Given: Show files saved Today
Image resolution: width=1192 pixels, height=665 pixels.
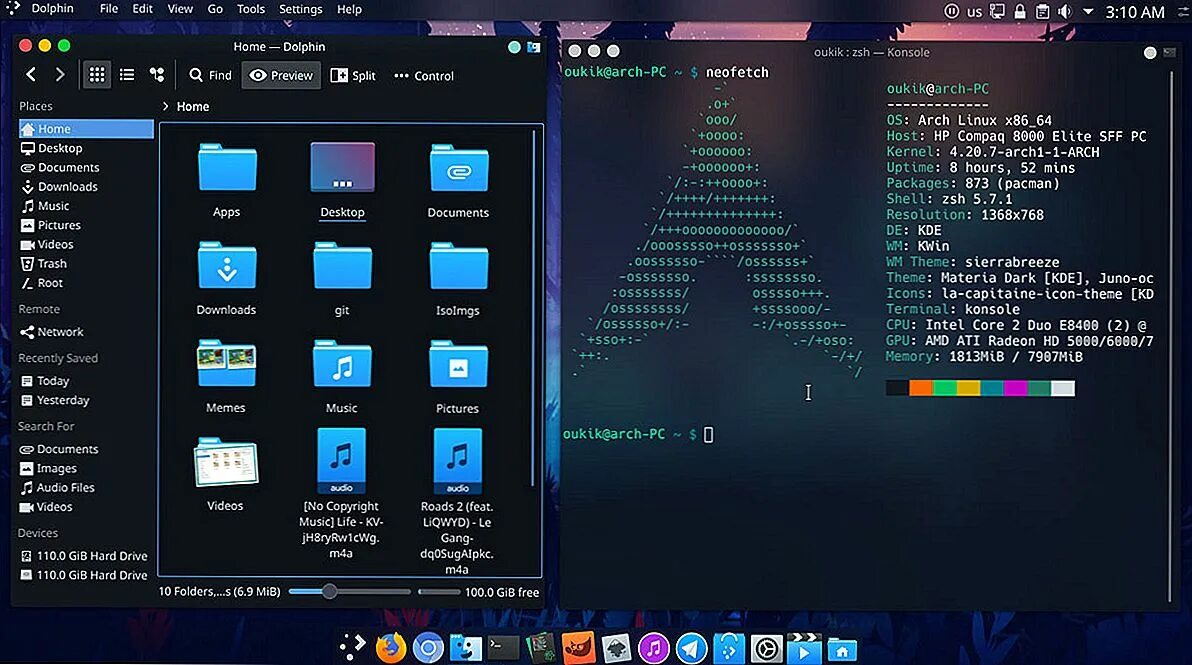Looking at the screenshot, I should click(86, 381).
